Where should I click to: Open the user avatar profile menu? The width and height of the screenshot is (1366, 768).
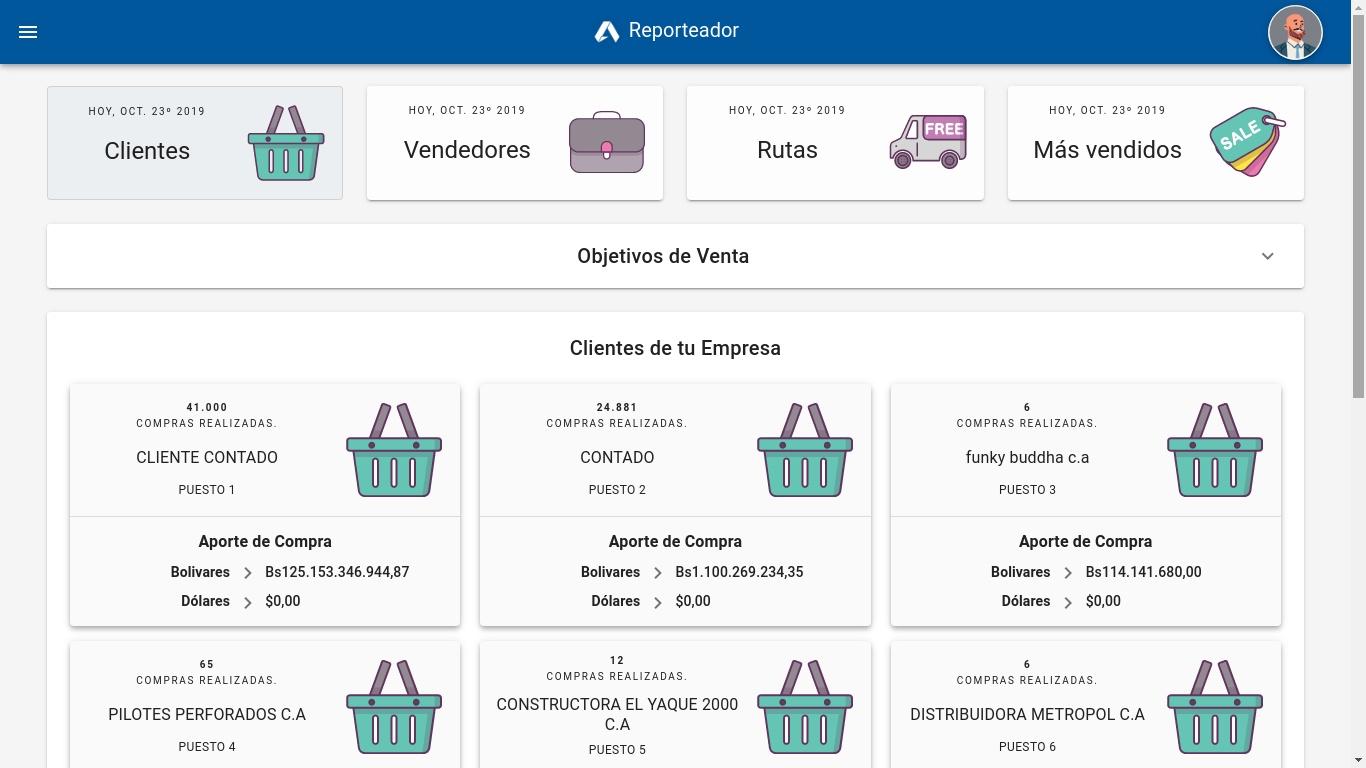pos(1295,33)
